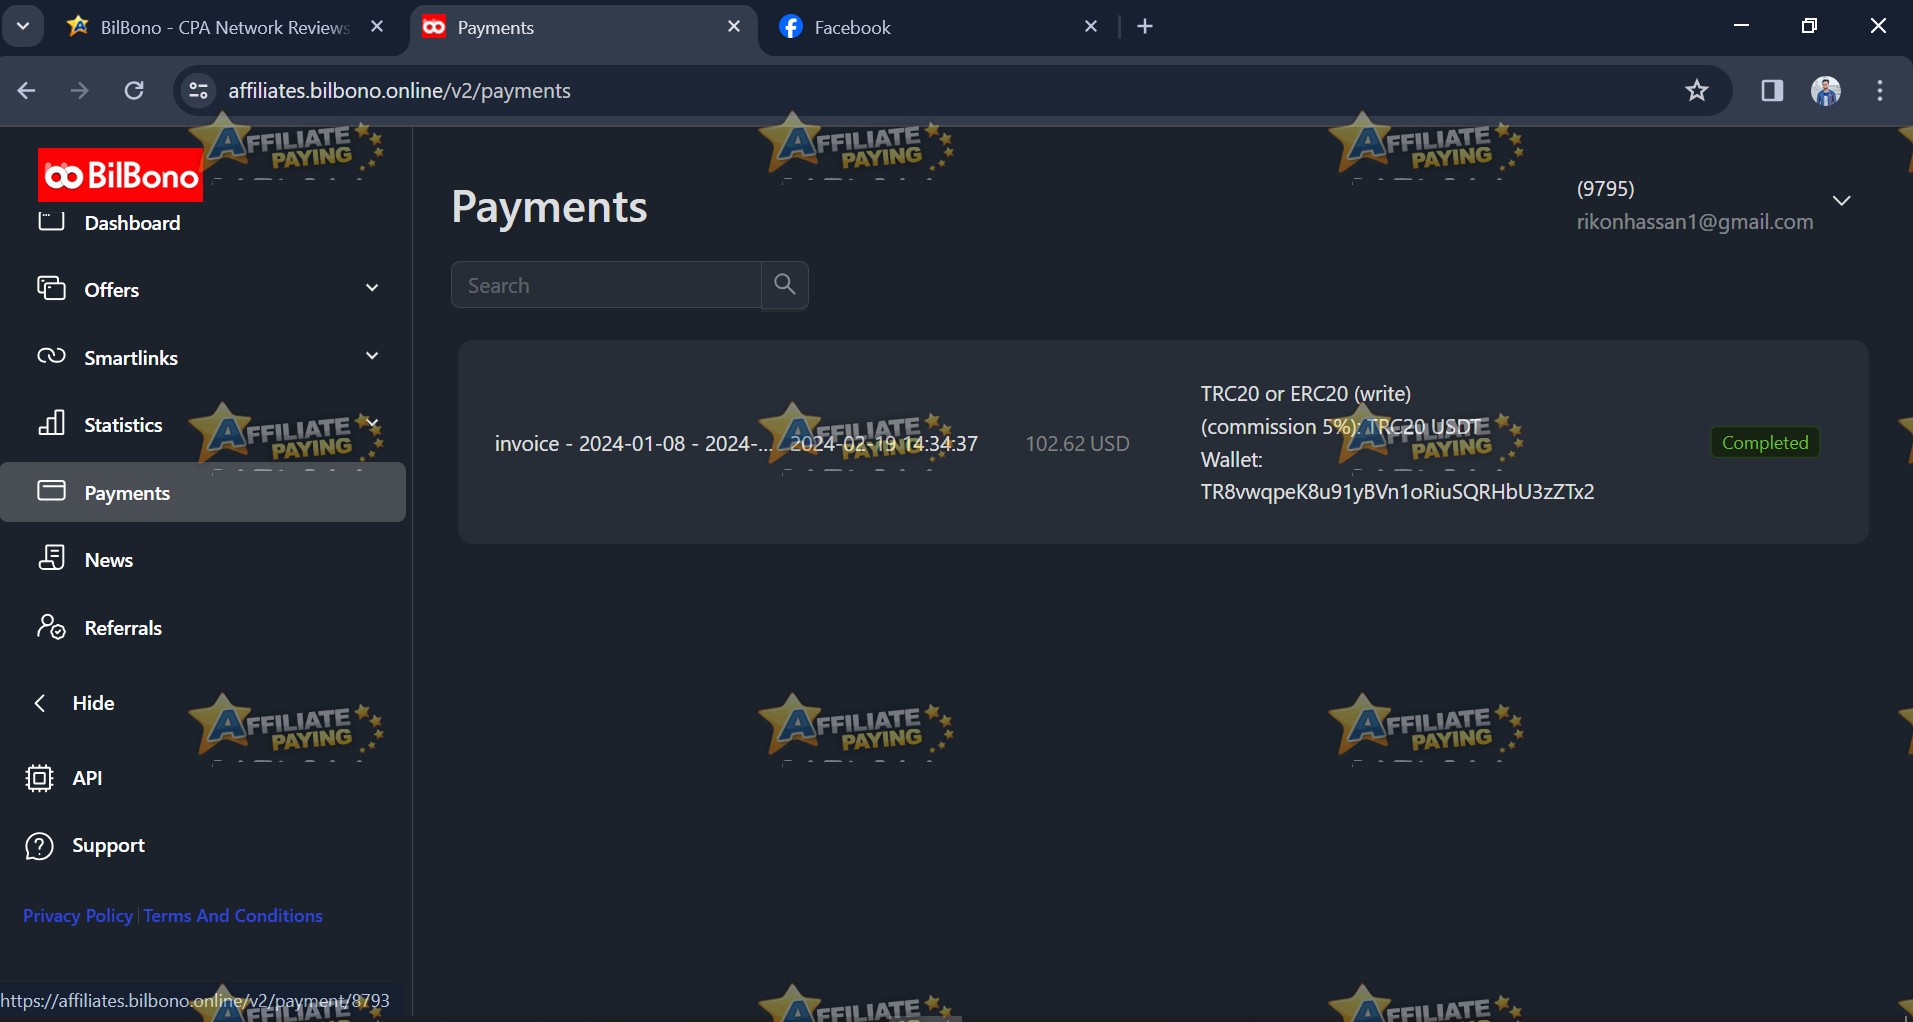1913x1022 pixels.
Task: Reload the page
Action: pyautogui.click(x=134, y=91)
